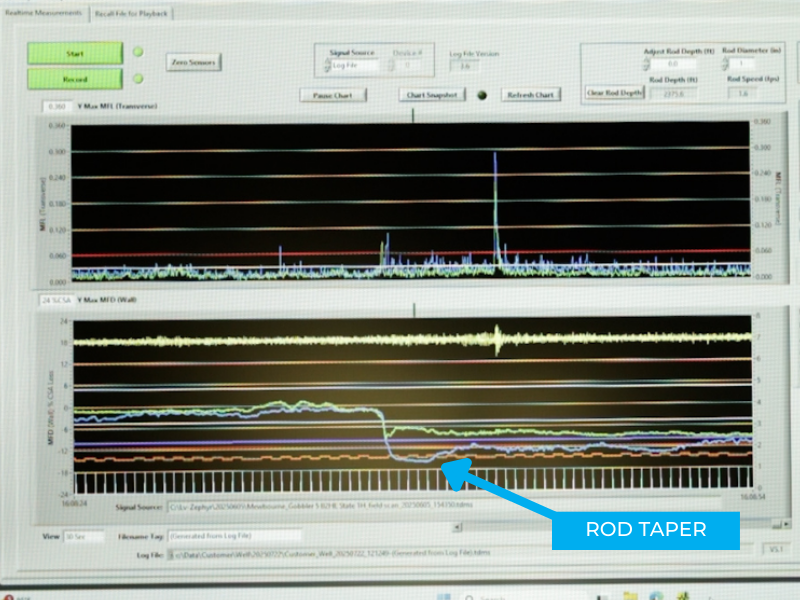The width and height of the screenshot is (800, 600).
Task: Open File Explorer folder icon in the taskbar
Action: [631, 596]
